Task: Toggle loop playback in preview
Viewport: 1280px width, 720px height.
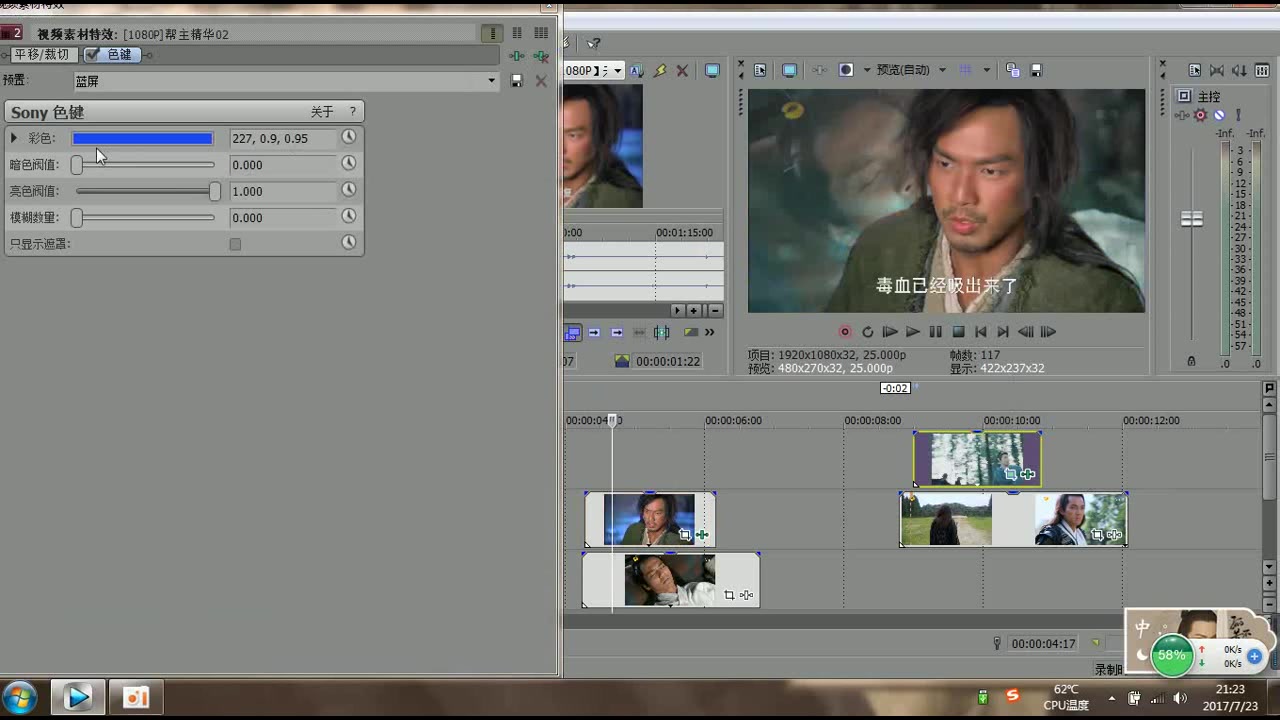Action: (x=867, y=332)
